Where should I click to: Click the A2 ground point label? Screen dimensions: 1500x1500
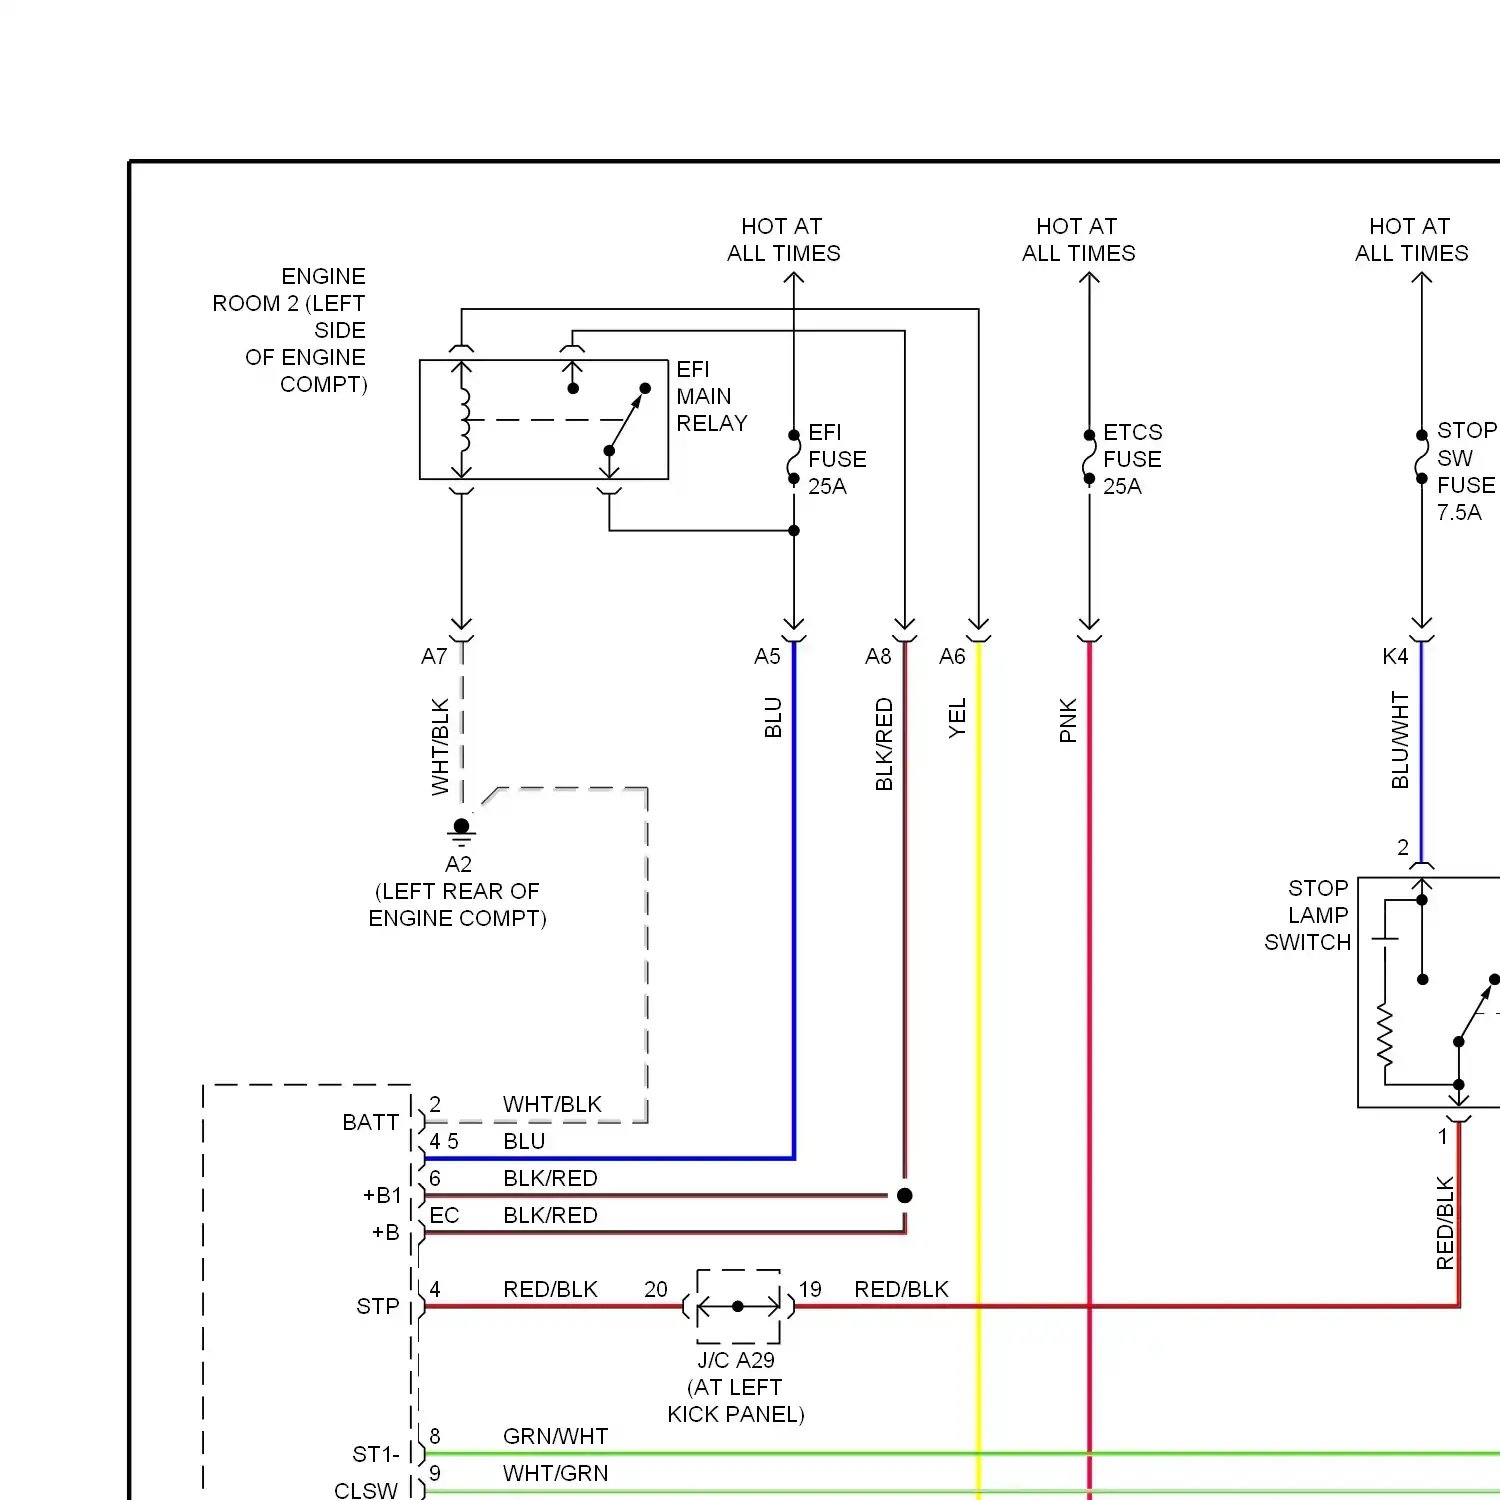(x=458, y=864)
